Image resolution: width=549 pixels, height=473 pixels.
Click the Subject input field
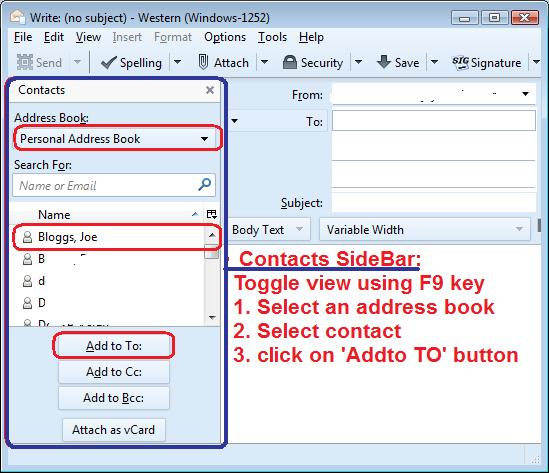pos(433,203)
